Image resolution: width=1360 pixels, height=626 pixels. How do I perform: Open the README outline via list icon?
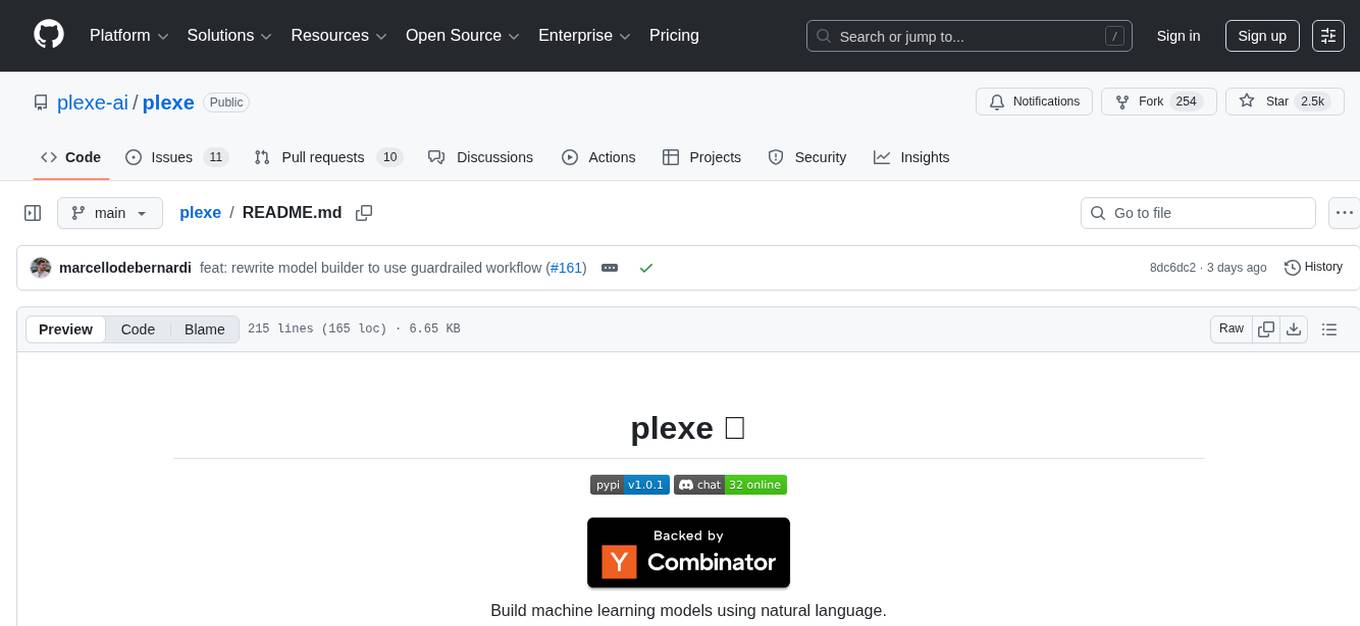click(x=1330, y=328)
